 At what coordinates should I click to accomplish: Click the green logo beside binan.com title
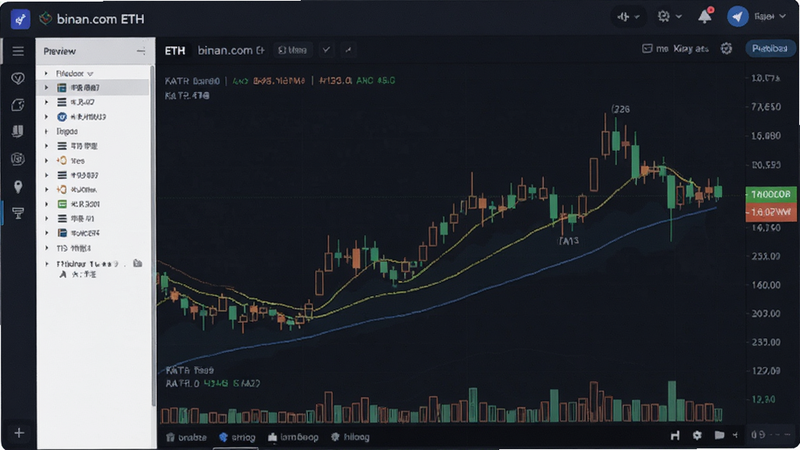tap(46, 19)
